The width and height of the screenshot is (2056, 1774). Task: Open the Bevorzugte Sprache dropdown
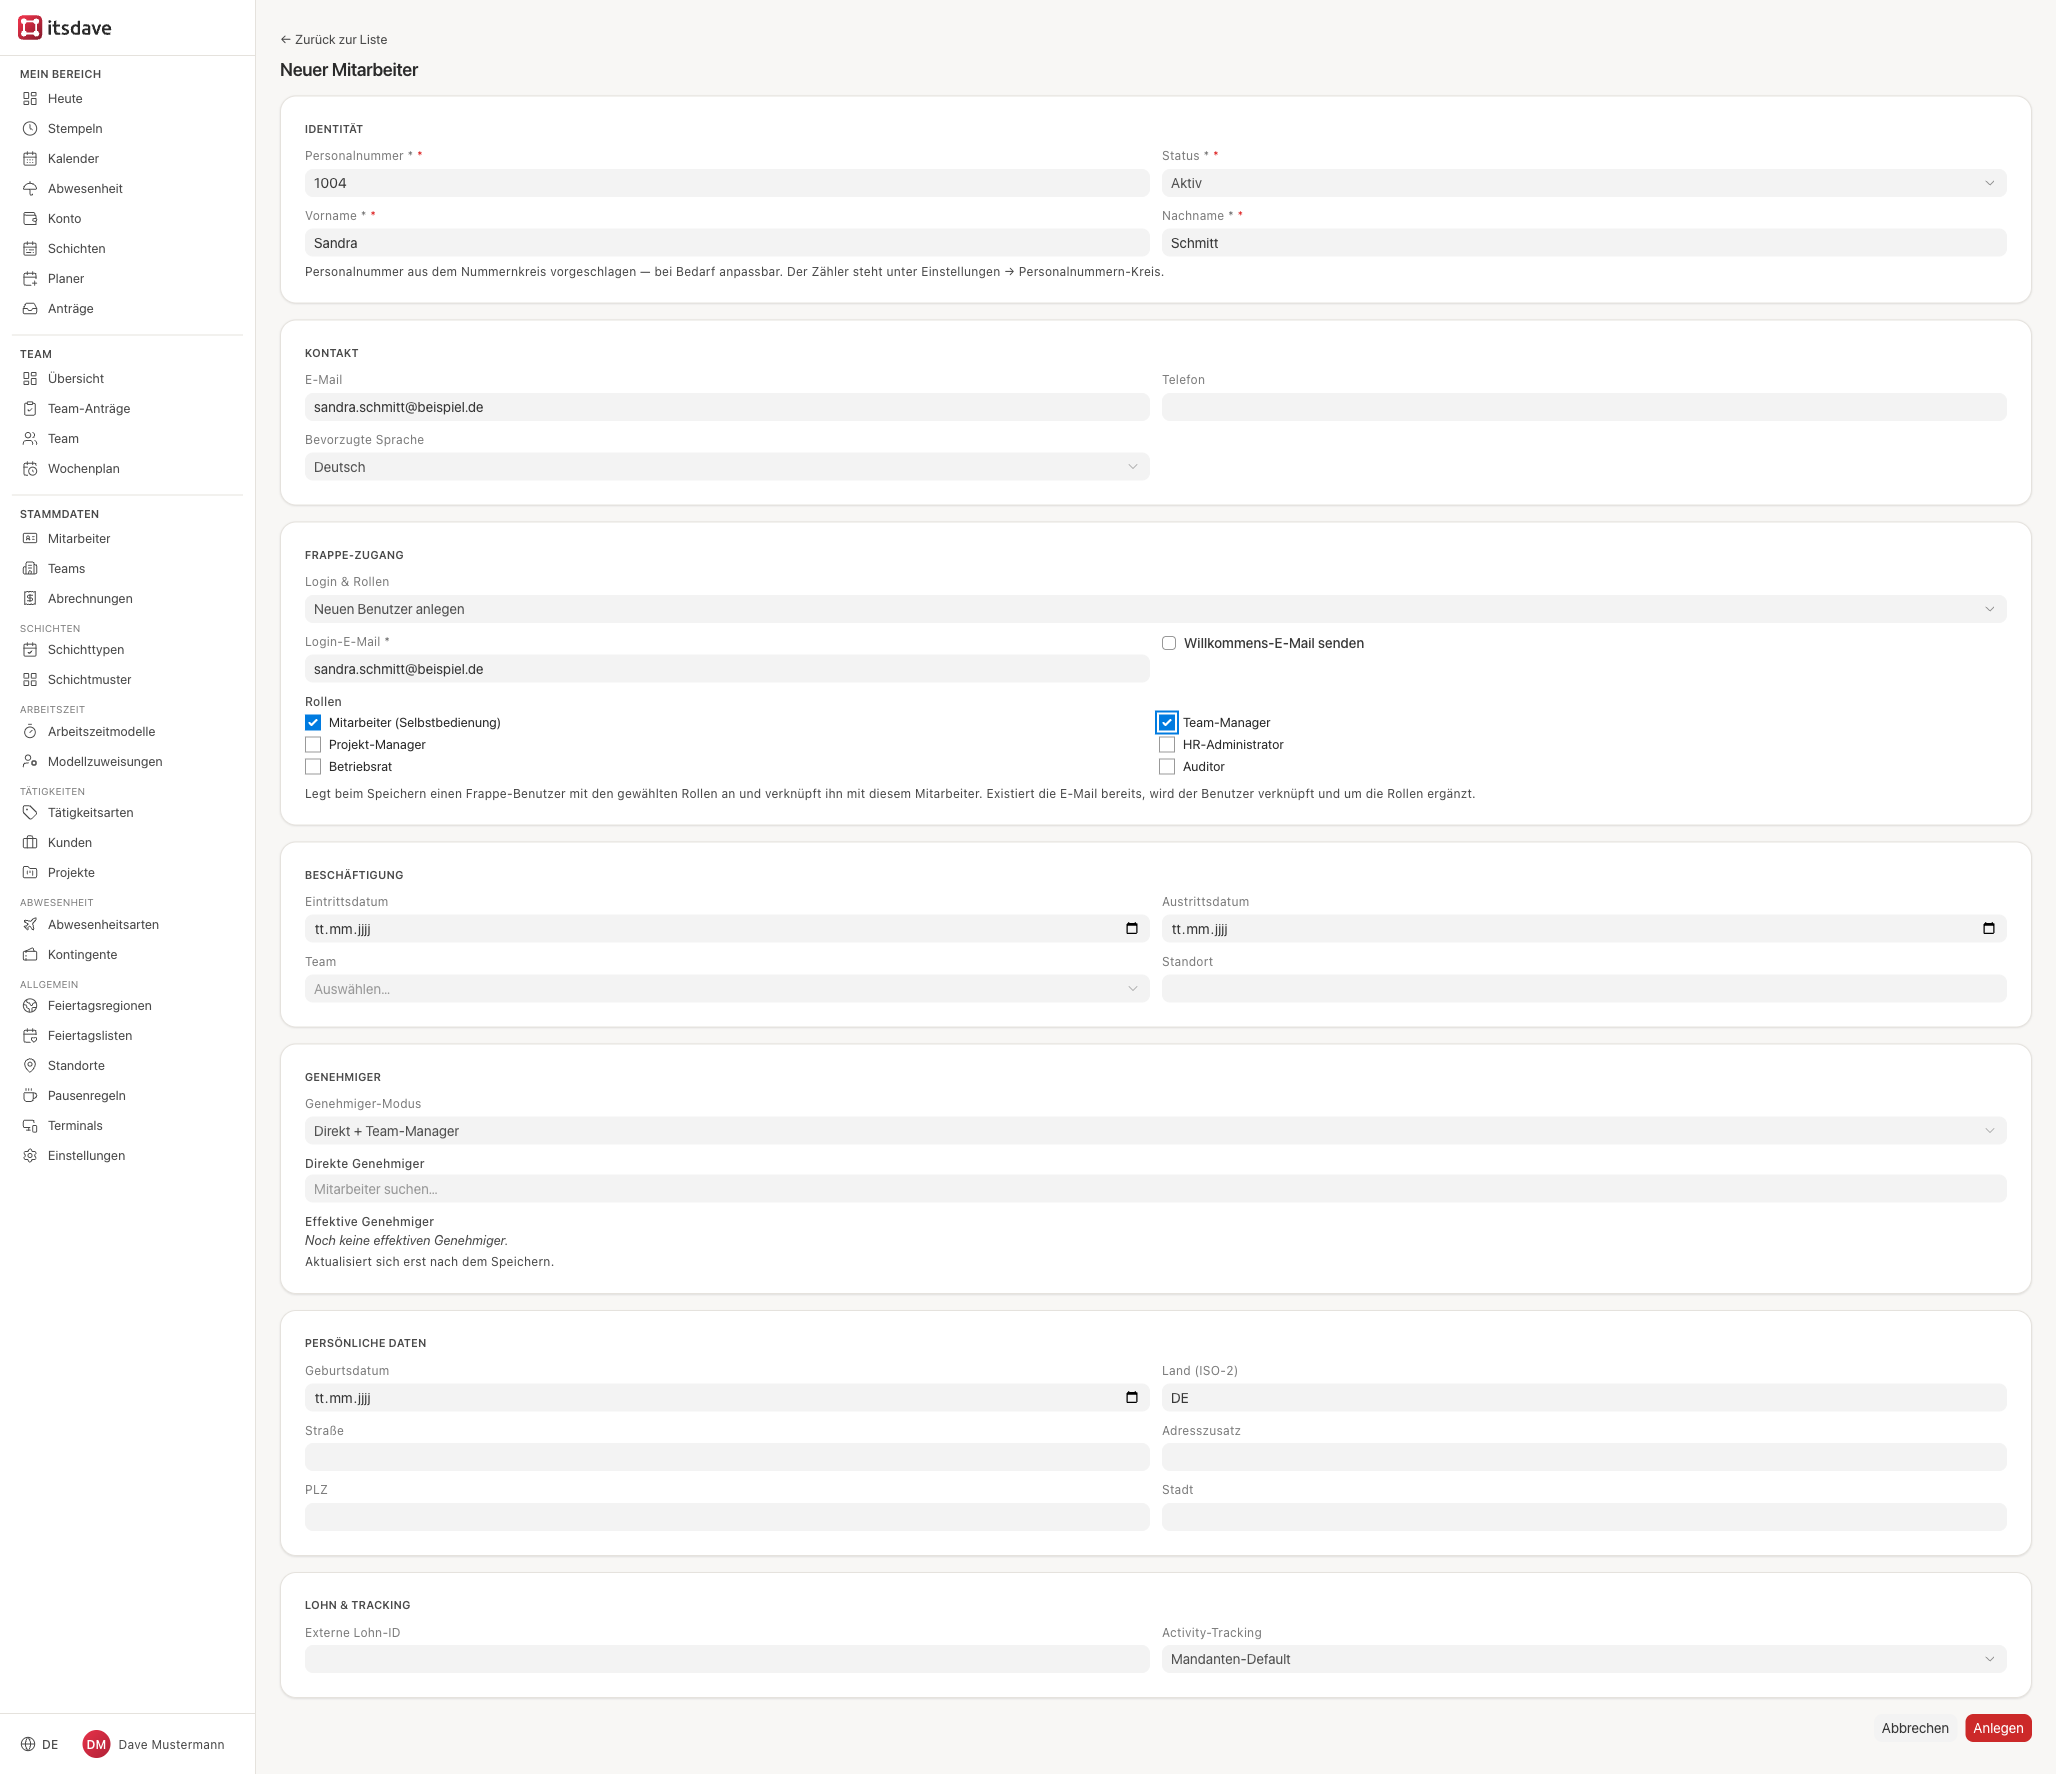point(727,467)
